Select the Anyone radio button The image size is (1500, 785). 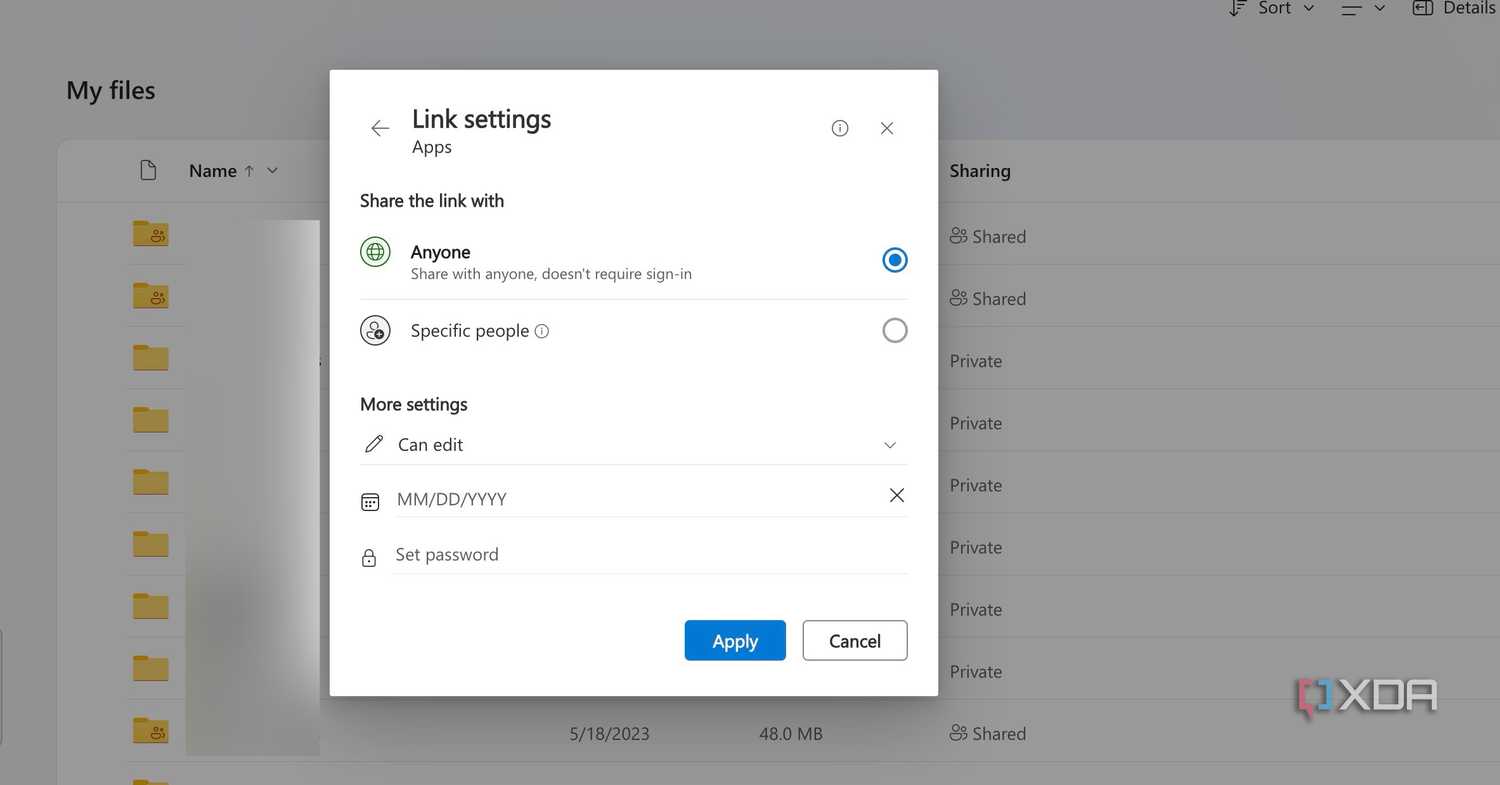[895, 260]
